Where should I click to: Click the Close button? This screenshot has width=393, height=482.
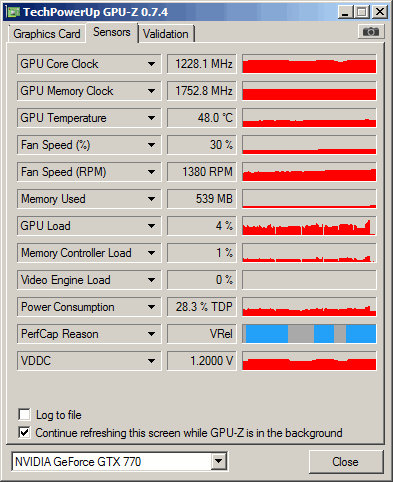pyautogui.click(x=345, y=462)
